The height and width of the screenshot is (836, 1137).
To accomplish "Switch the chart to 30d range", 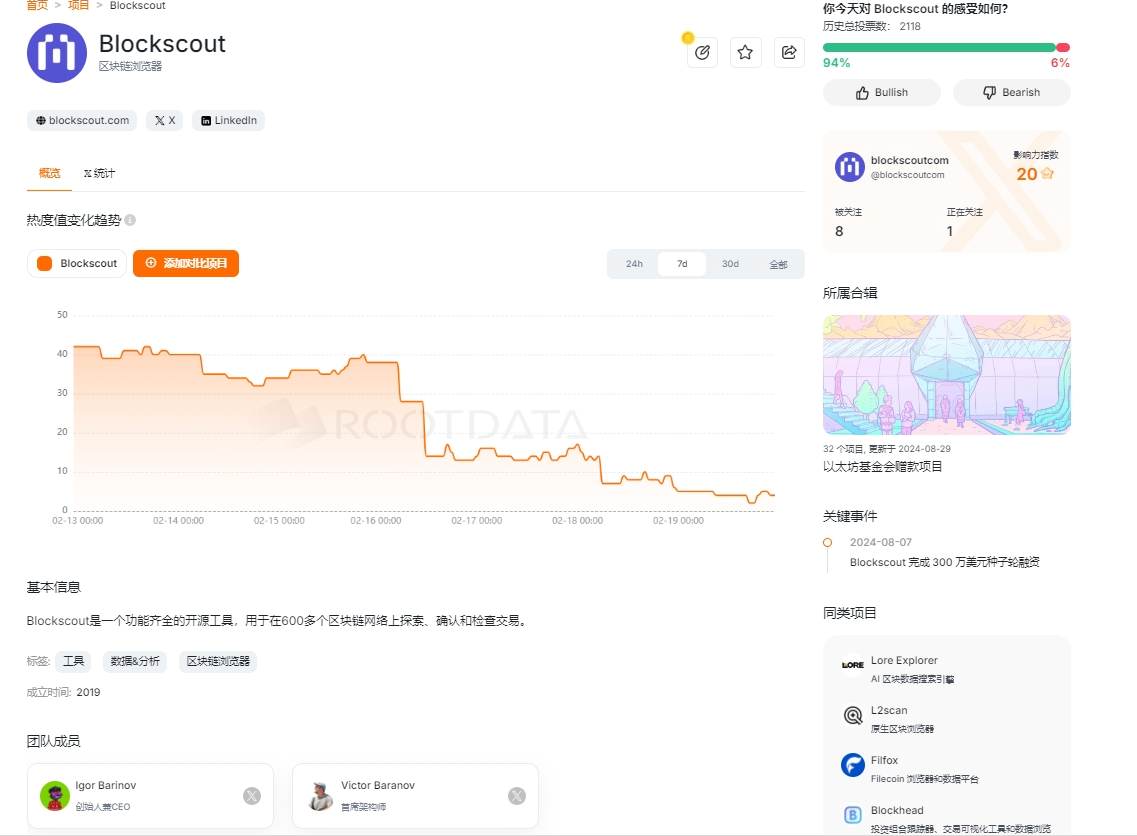I will coord(730,264).
